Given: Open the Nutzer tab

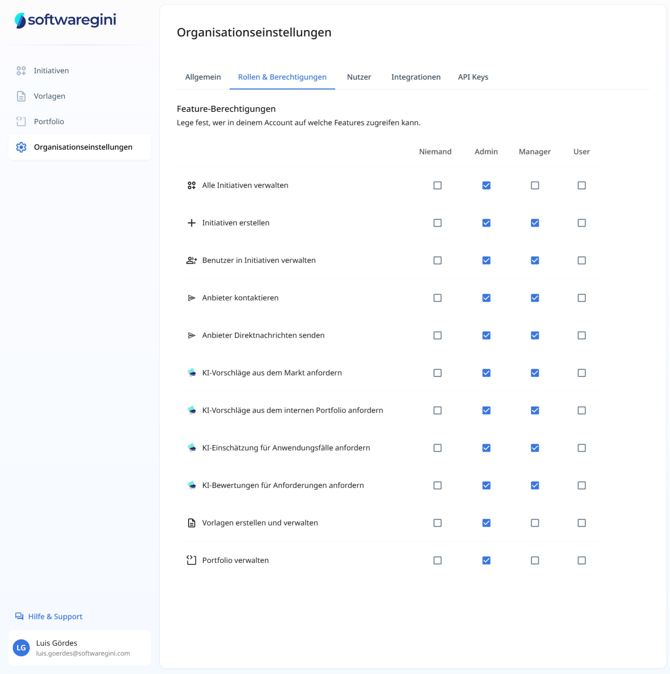Looking at the screenshot, I should [359, 77].
